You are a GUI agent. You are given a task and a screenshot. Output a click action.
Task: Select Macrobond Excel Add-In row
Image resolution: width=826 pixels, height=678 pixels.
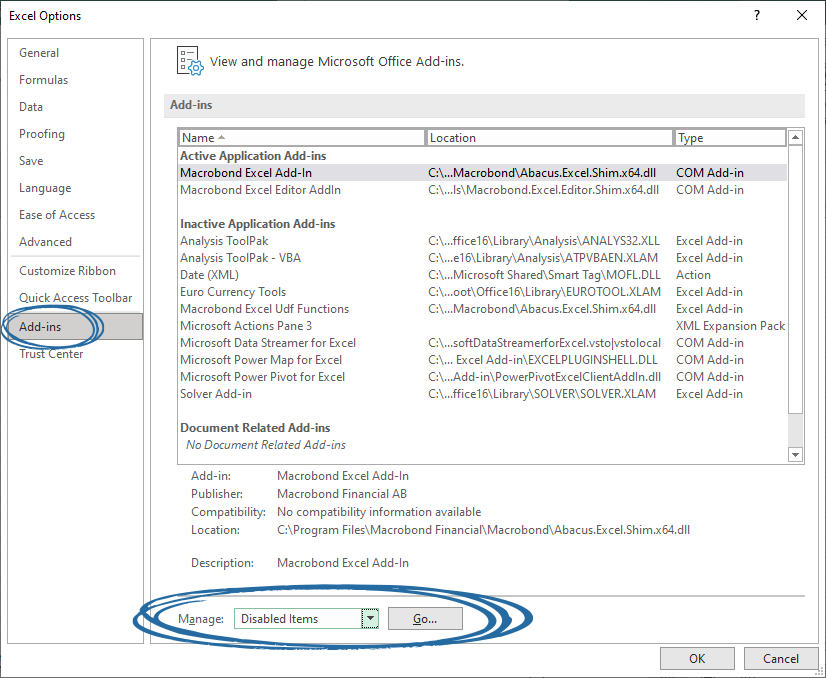coord(483,173)
